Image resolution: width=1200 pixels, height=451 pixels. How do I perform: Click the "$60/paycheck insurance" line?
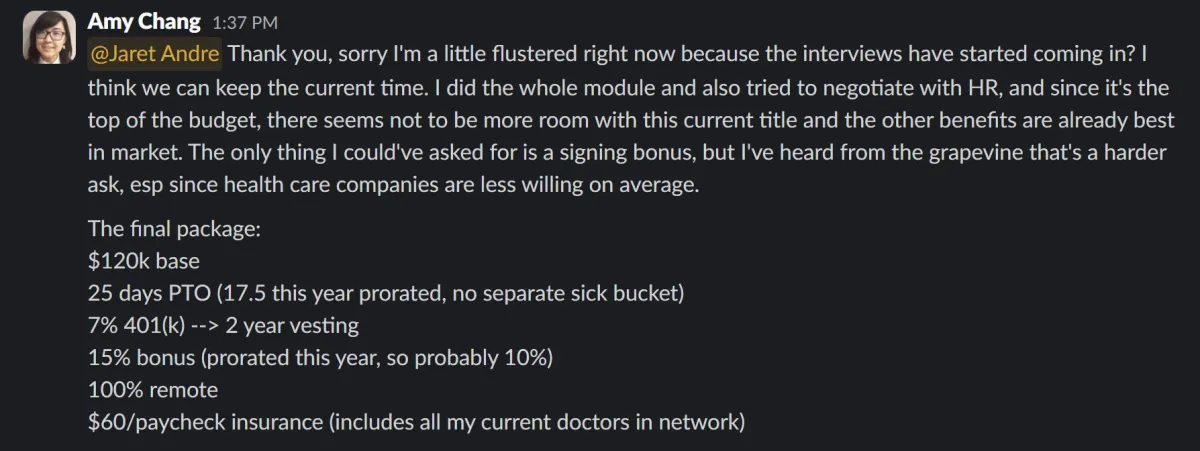pyautogui.click(x=416, y=421)
